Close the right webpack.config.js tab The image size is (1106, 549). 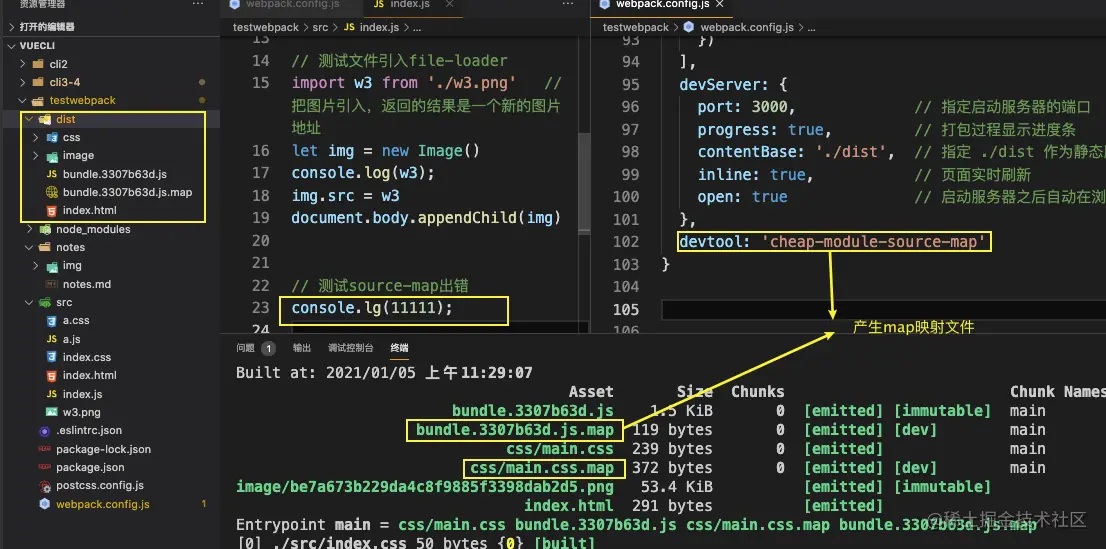coord(719,4)
